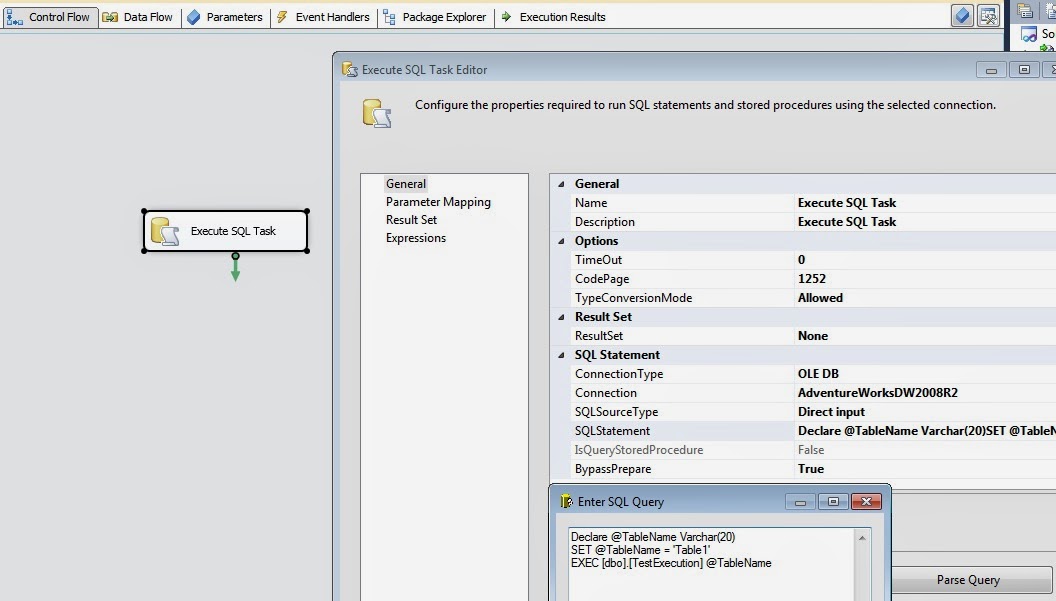Minimize the Execute SQL Task Editor window
Image resolution: width=1056 pixels, height=601 pixels.
(x=991, y=69)
